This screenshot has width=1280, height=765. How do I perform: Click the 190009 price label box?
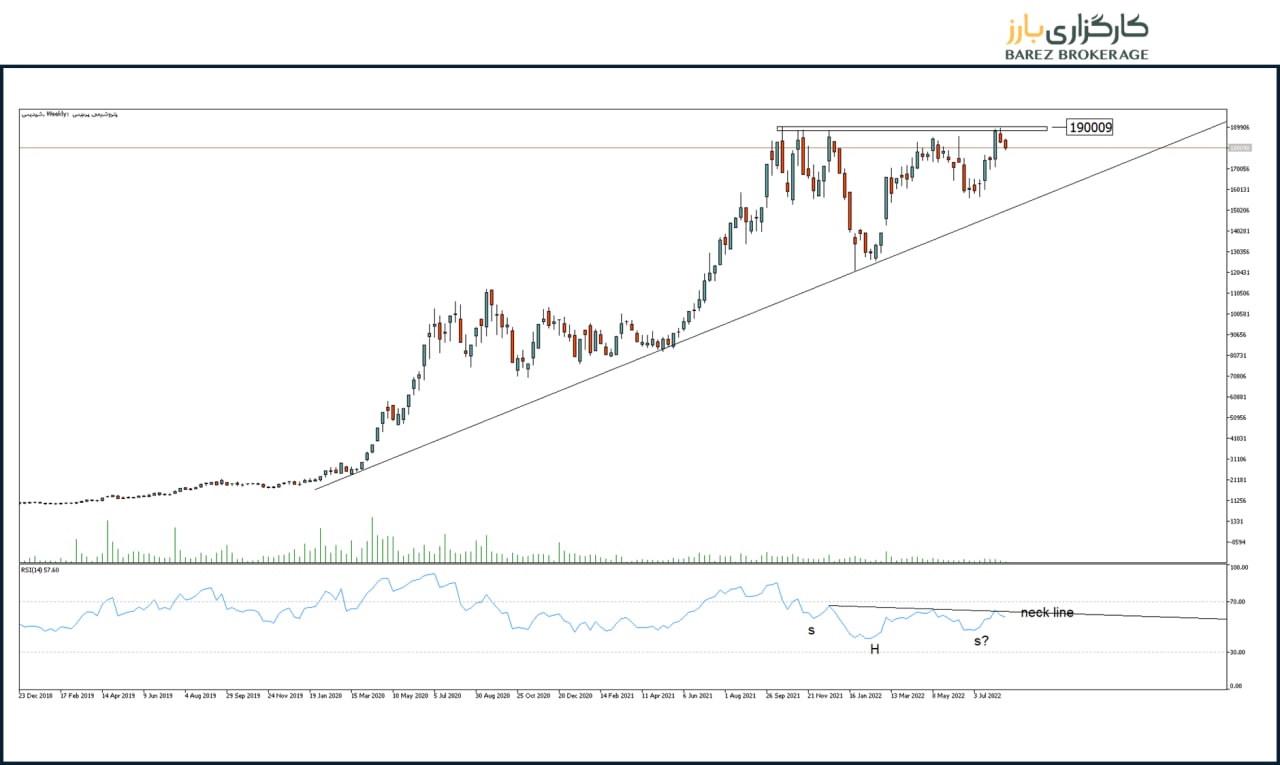click(1089, 127)
